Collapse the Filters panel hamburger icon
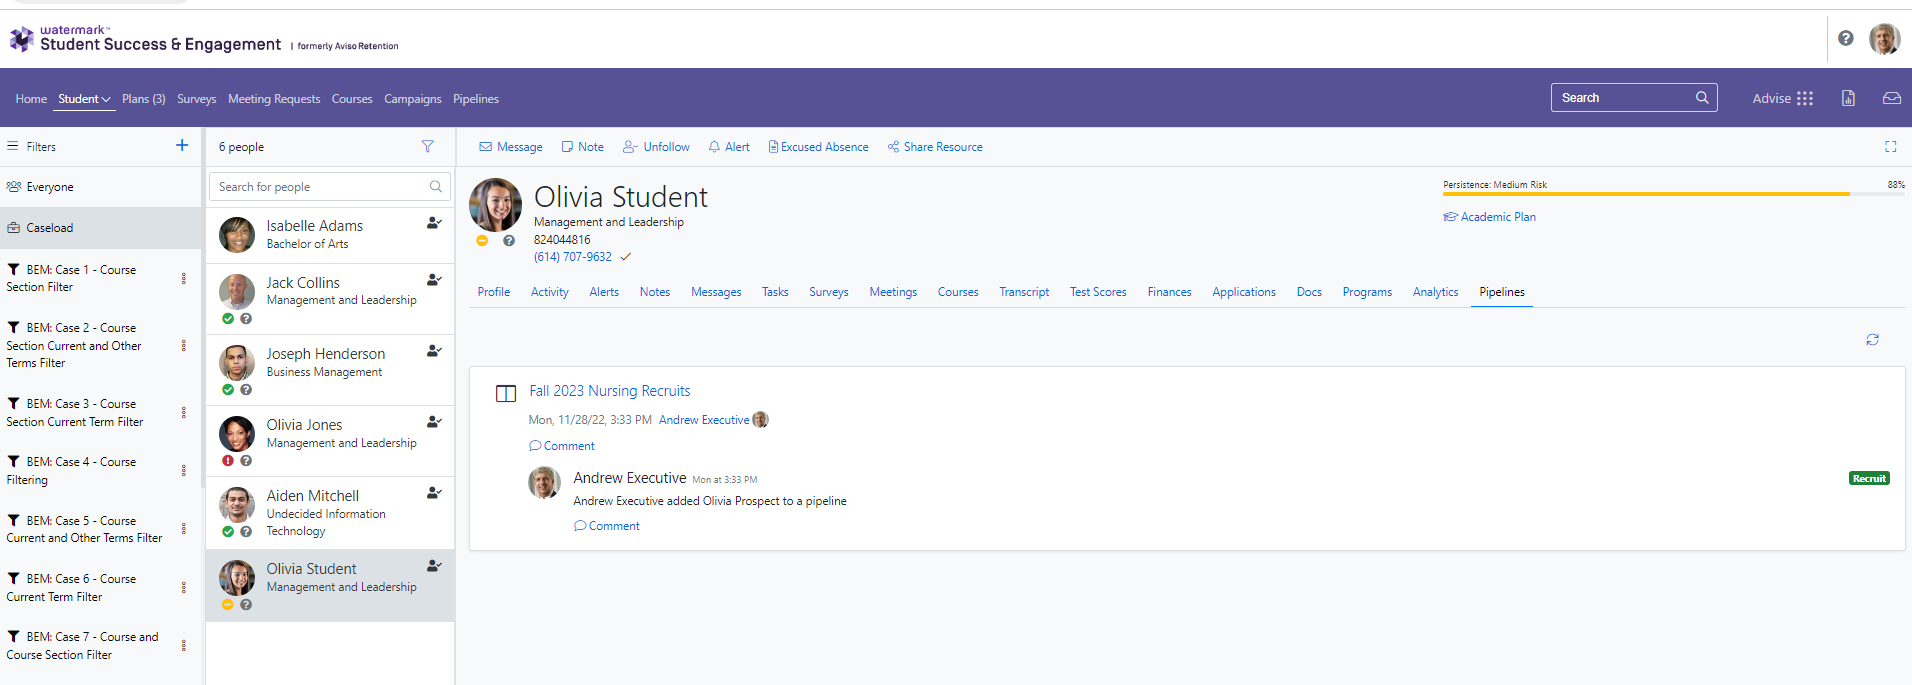 pos(13,146)
